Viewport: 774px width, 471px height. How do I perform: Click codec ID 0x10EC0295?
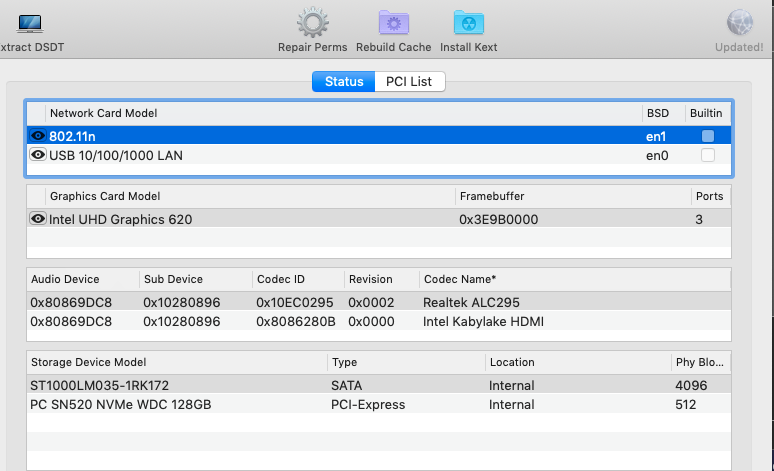pyautogui.click(x=295, y=302)
